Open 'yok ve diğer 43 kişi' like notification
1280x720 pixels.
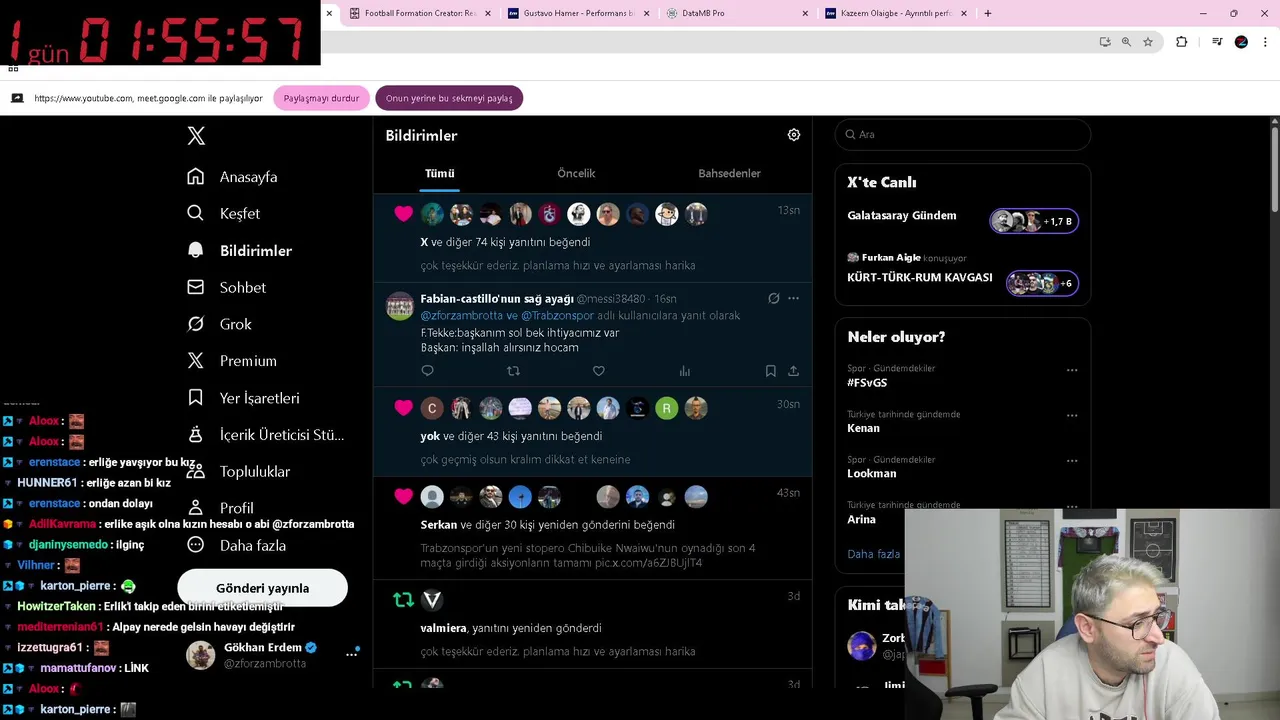(x=593, y=432)
